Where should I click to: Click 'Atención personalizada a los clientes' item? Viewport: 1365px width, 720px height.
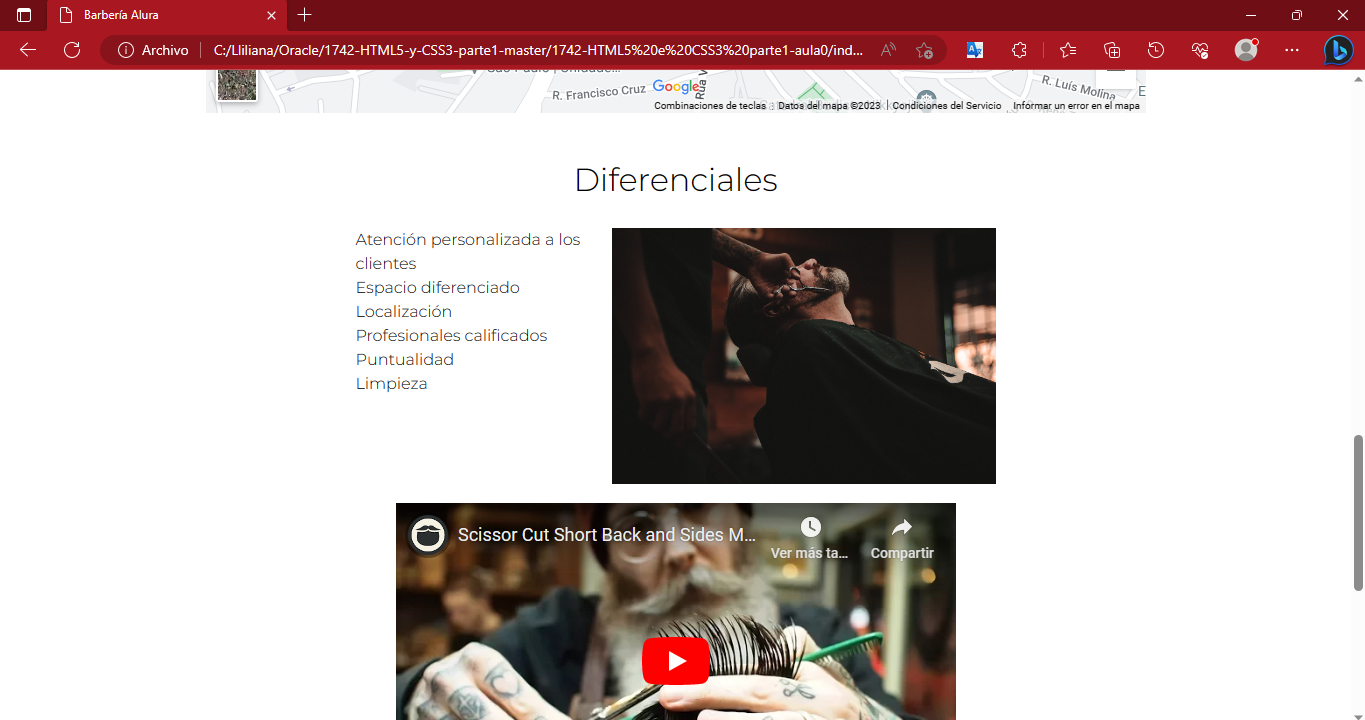468,252
